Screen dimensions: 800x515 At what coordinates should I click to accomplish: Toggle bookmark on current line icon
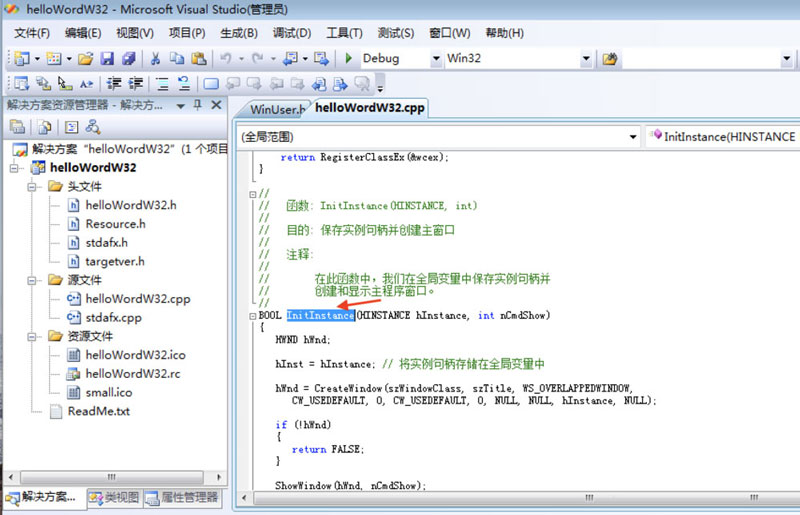tap(211, 83)
